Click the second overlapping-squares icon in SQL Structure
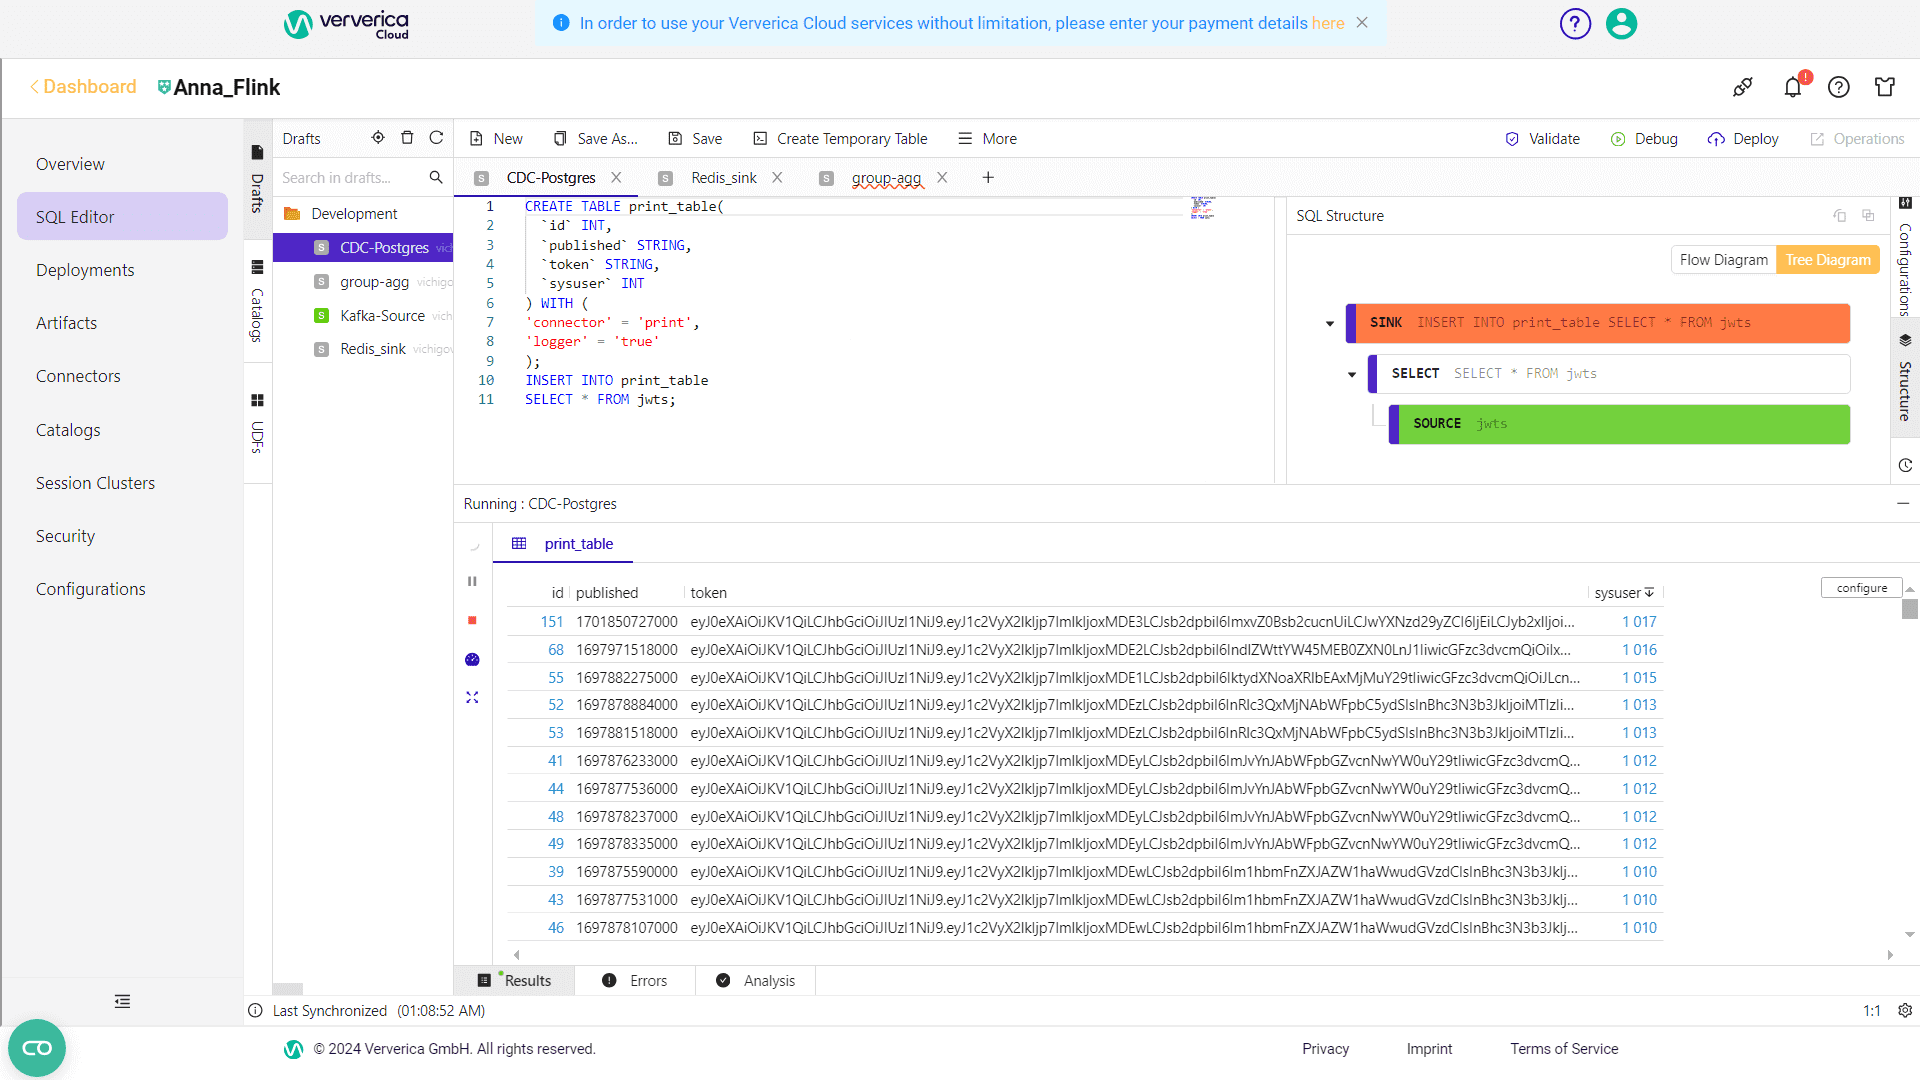 click(x=1868, y=215)
